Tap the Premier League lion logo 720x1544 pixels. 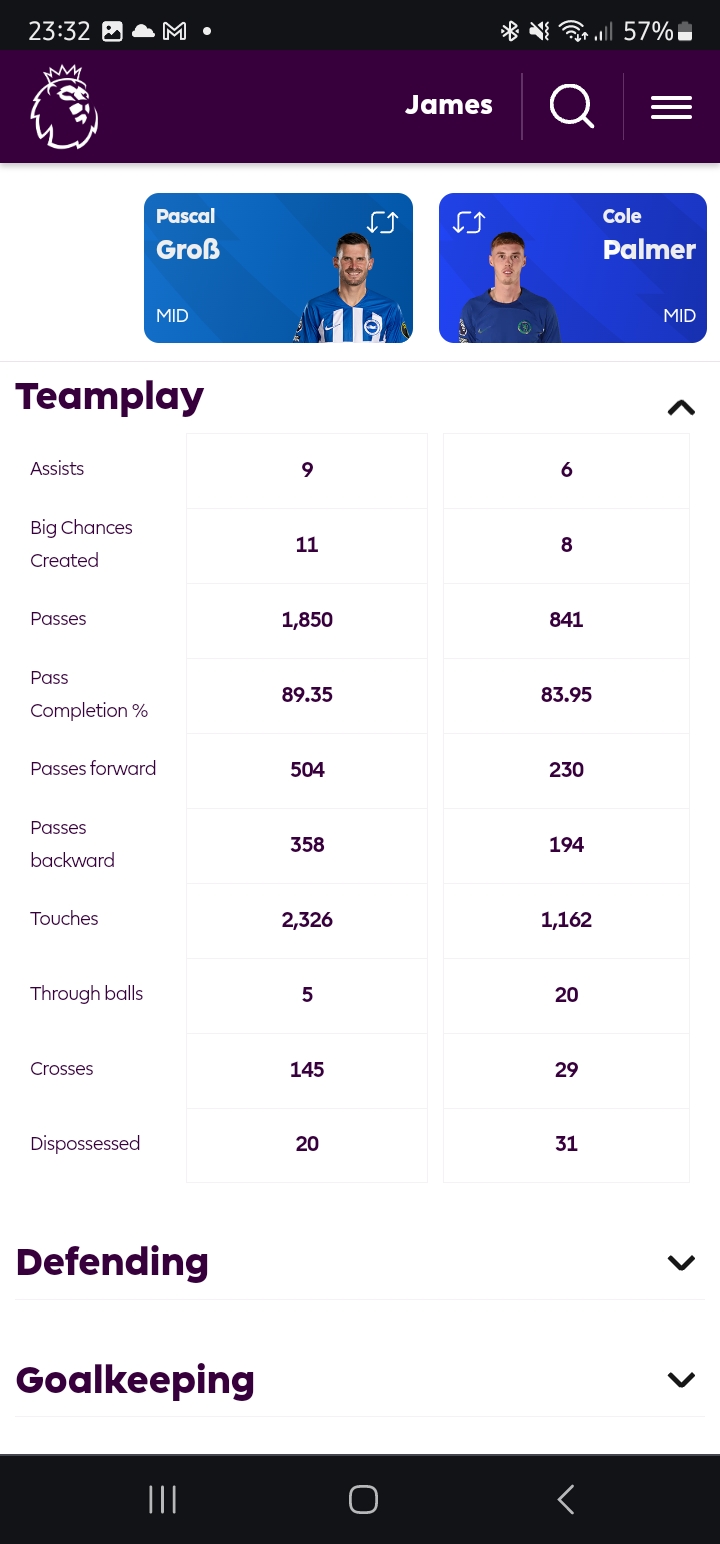tap(64, 107)
